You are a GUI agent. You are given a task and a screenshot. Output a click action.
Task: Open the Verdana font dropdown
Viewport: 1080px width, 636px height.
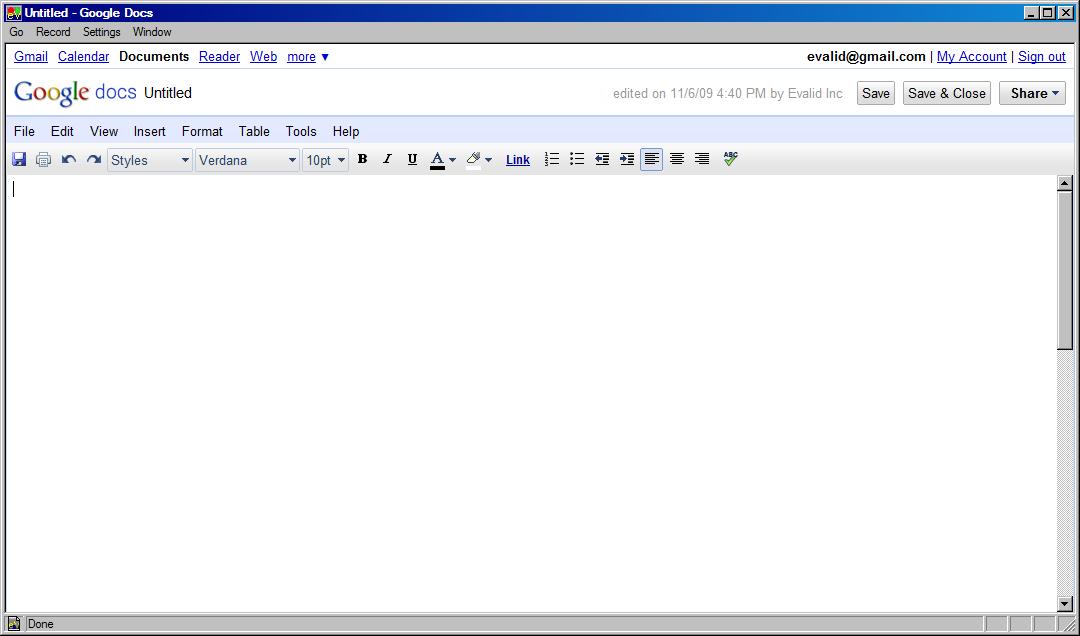[x=247, y=161]
